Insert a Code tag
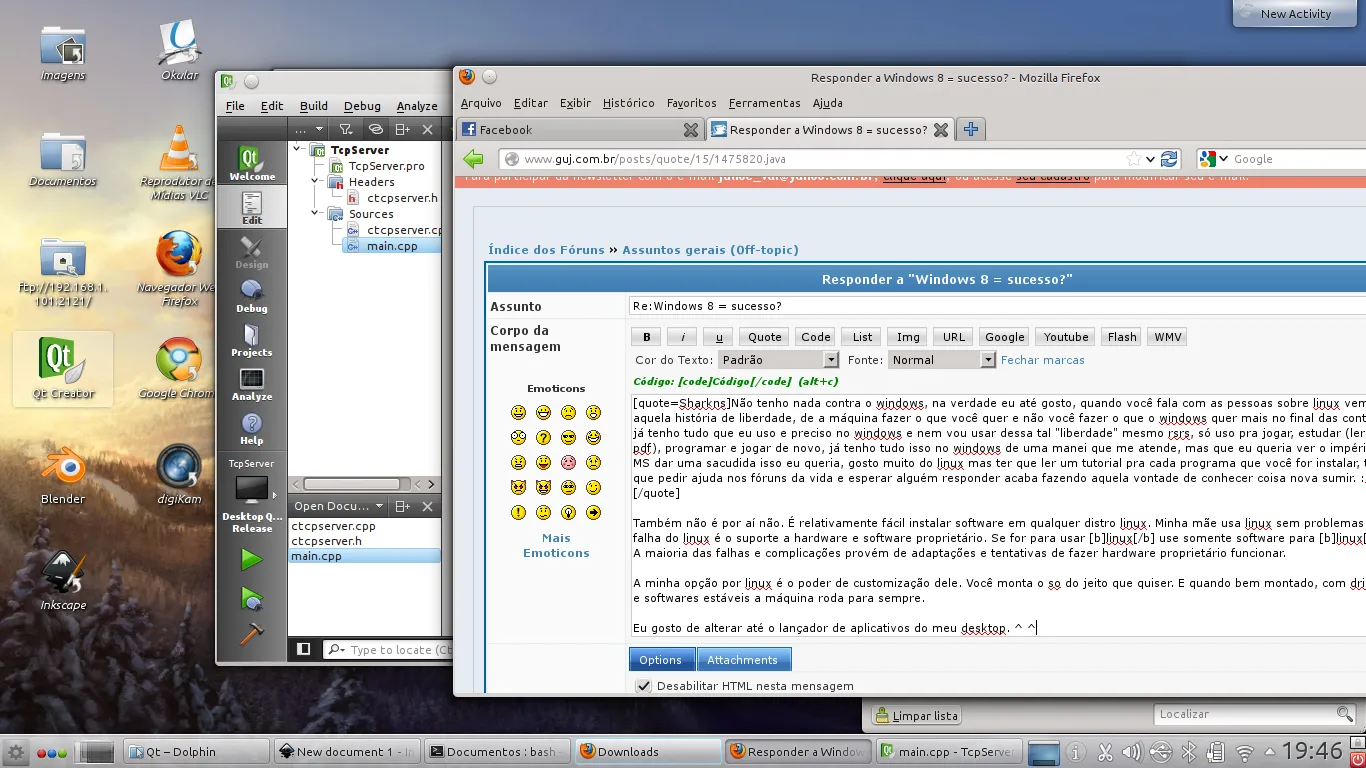The height and width of the screenshot is (768, 1366). (x=816, y=337)
